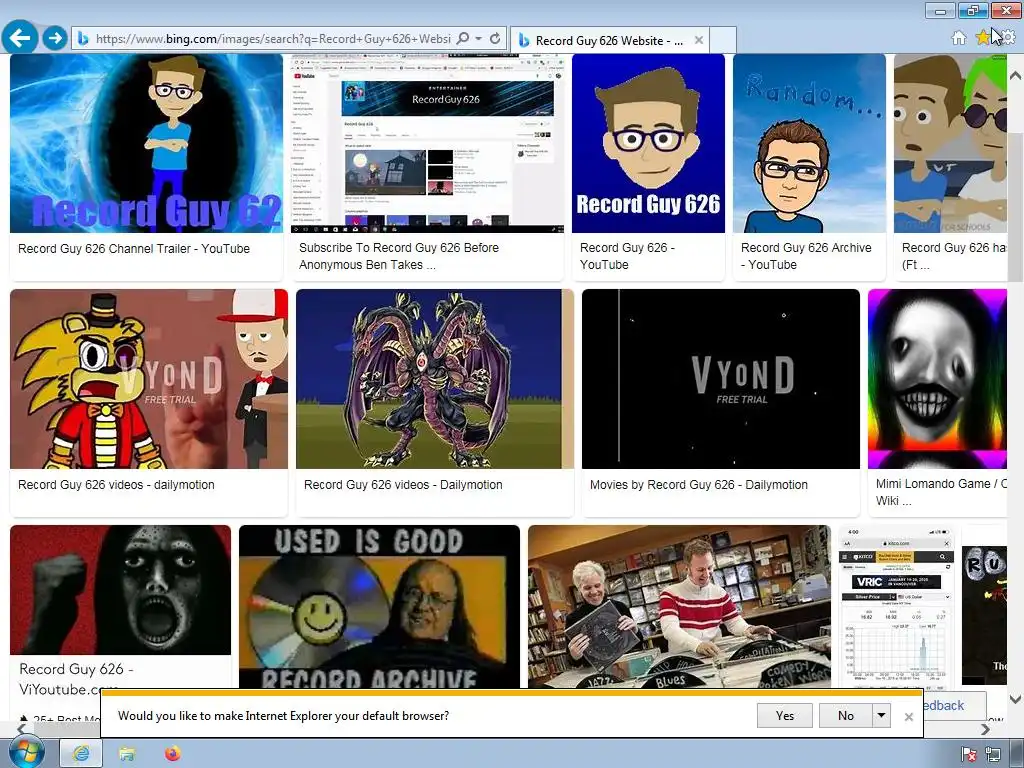The height and width of the screenshot is (768, 1024).
Task: Open Favorites star icon
Action: tap(983, 38)
